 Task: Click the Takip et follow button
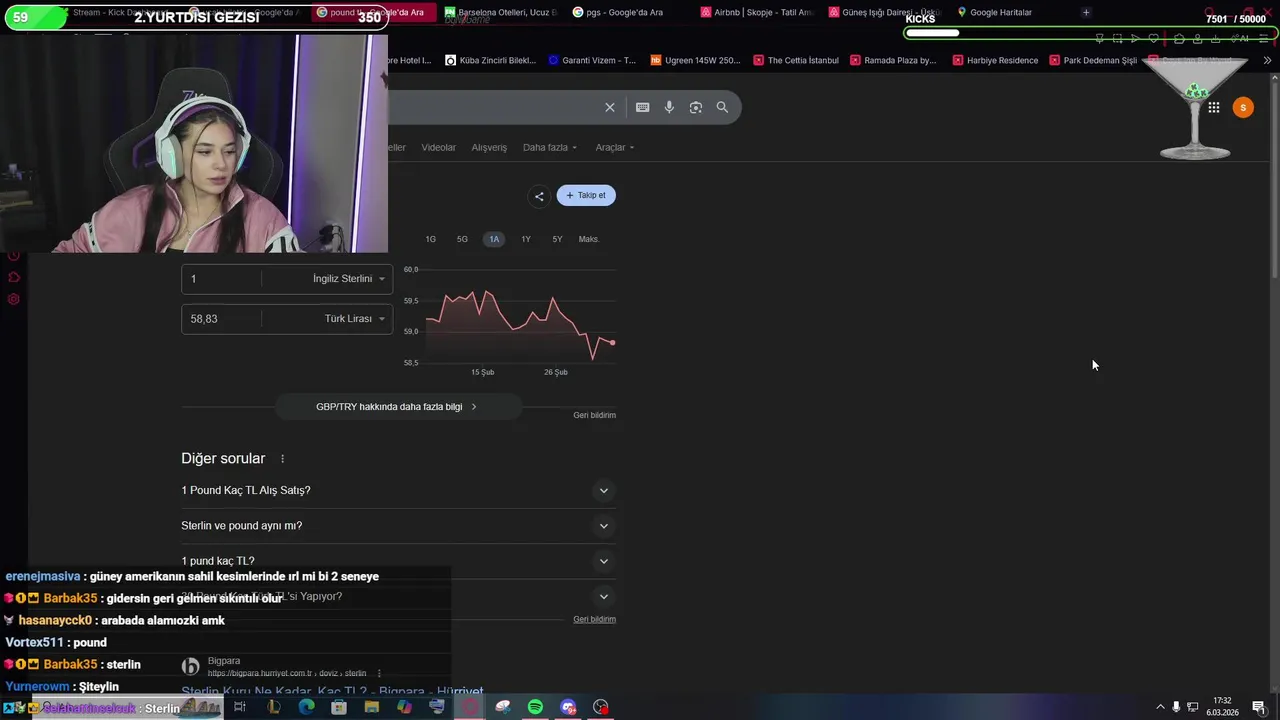[x=586, y=196]
